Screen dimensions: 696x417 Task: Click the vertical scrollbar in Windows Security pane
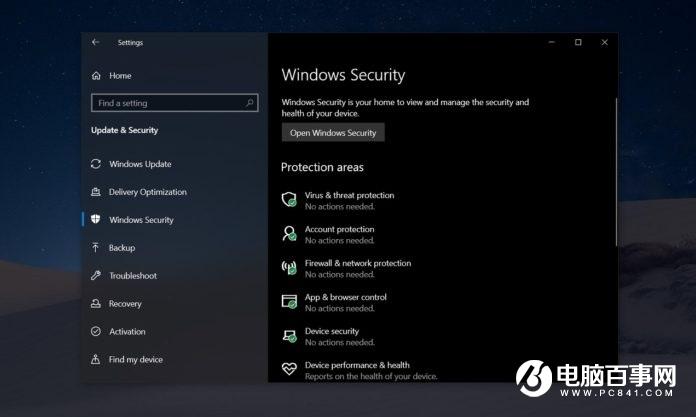click(x=616, y=172)
